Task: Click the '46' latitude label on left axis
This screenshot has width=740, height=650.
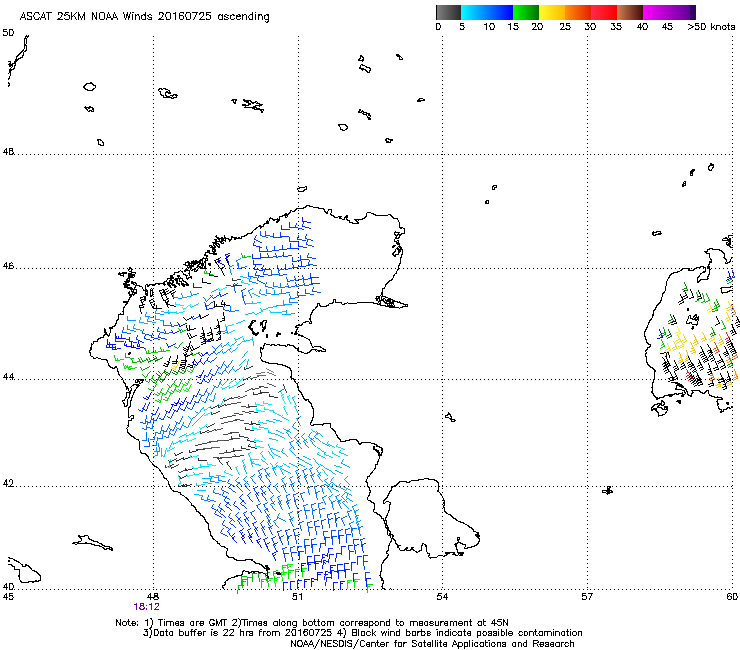Action: click(8, 266)
